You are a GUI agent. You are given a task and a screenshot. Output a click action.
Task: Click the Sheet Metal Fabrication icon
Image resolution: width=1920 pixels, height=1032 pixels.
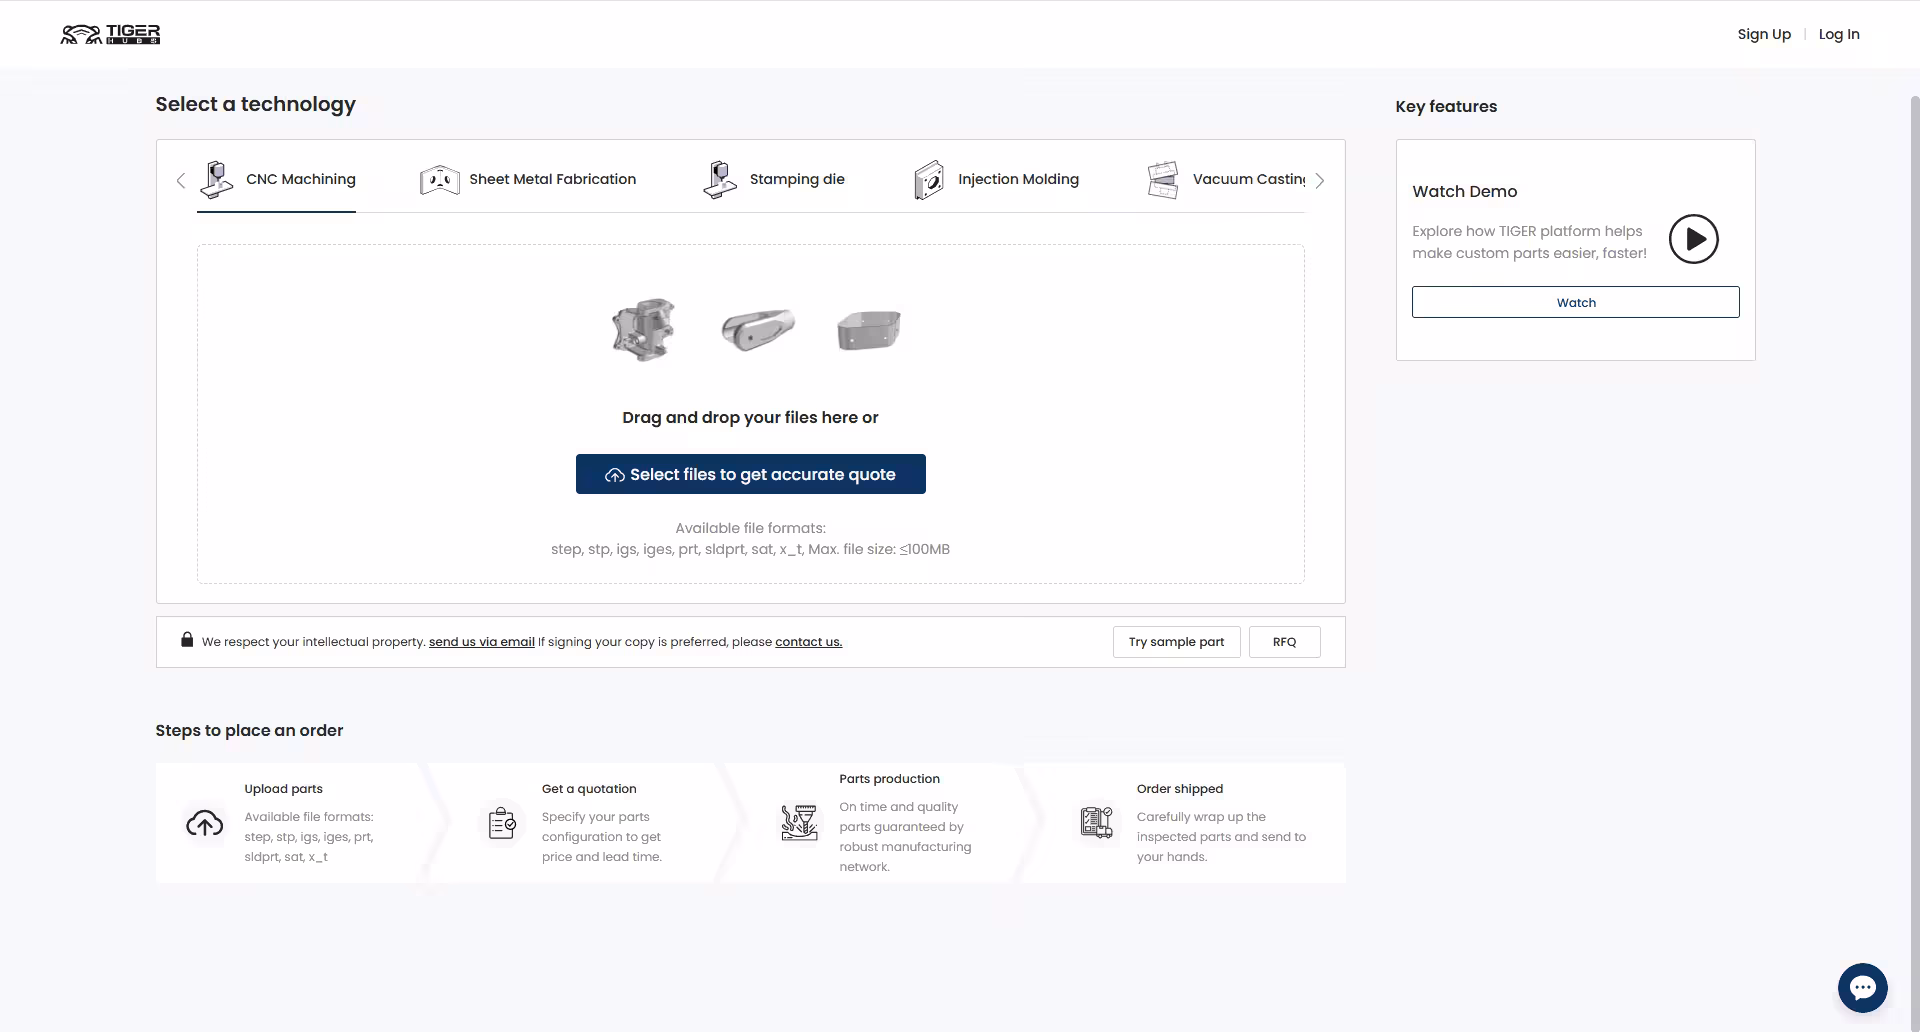(x=440, y=179)
